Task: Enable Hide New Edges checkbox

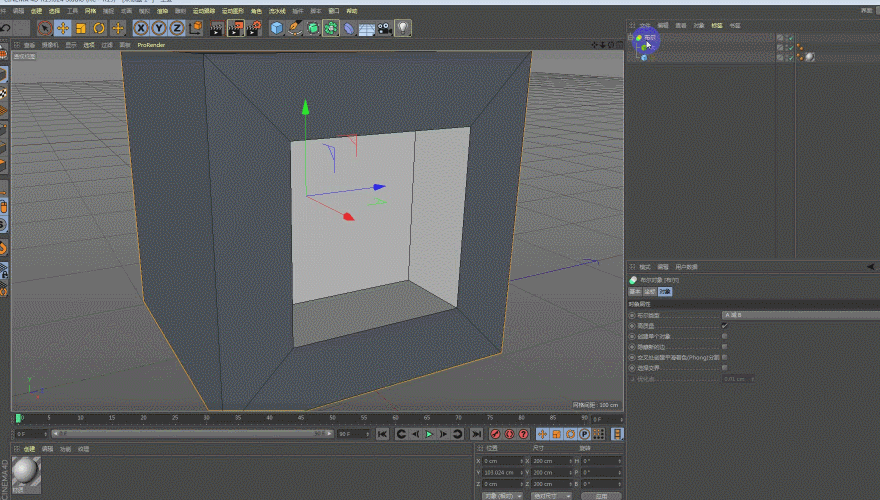Action: click(x=725, y=347)
